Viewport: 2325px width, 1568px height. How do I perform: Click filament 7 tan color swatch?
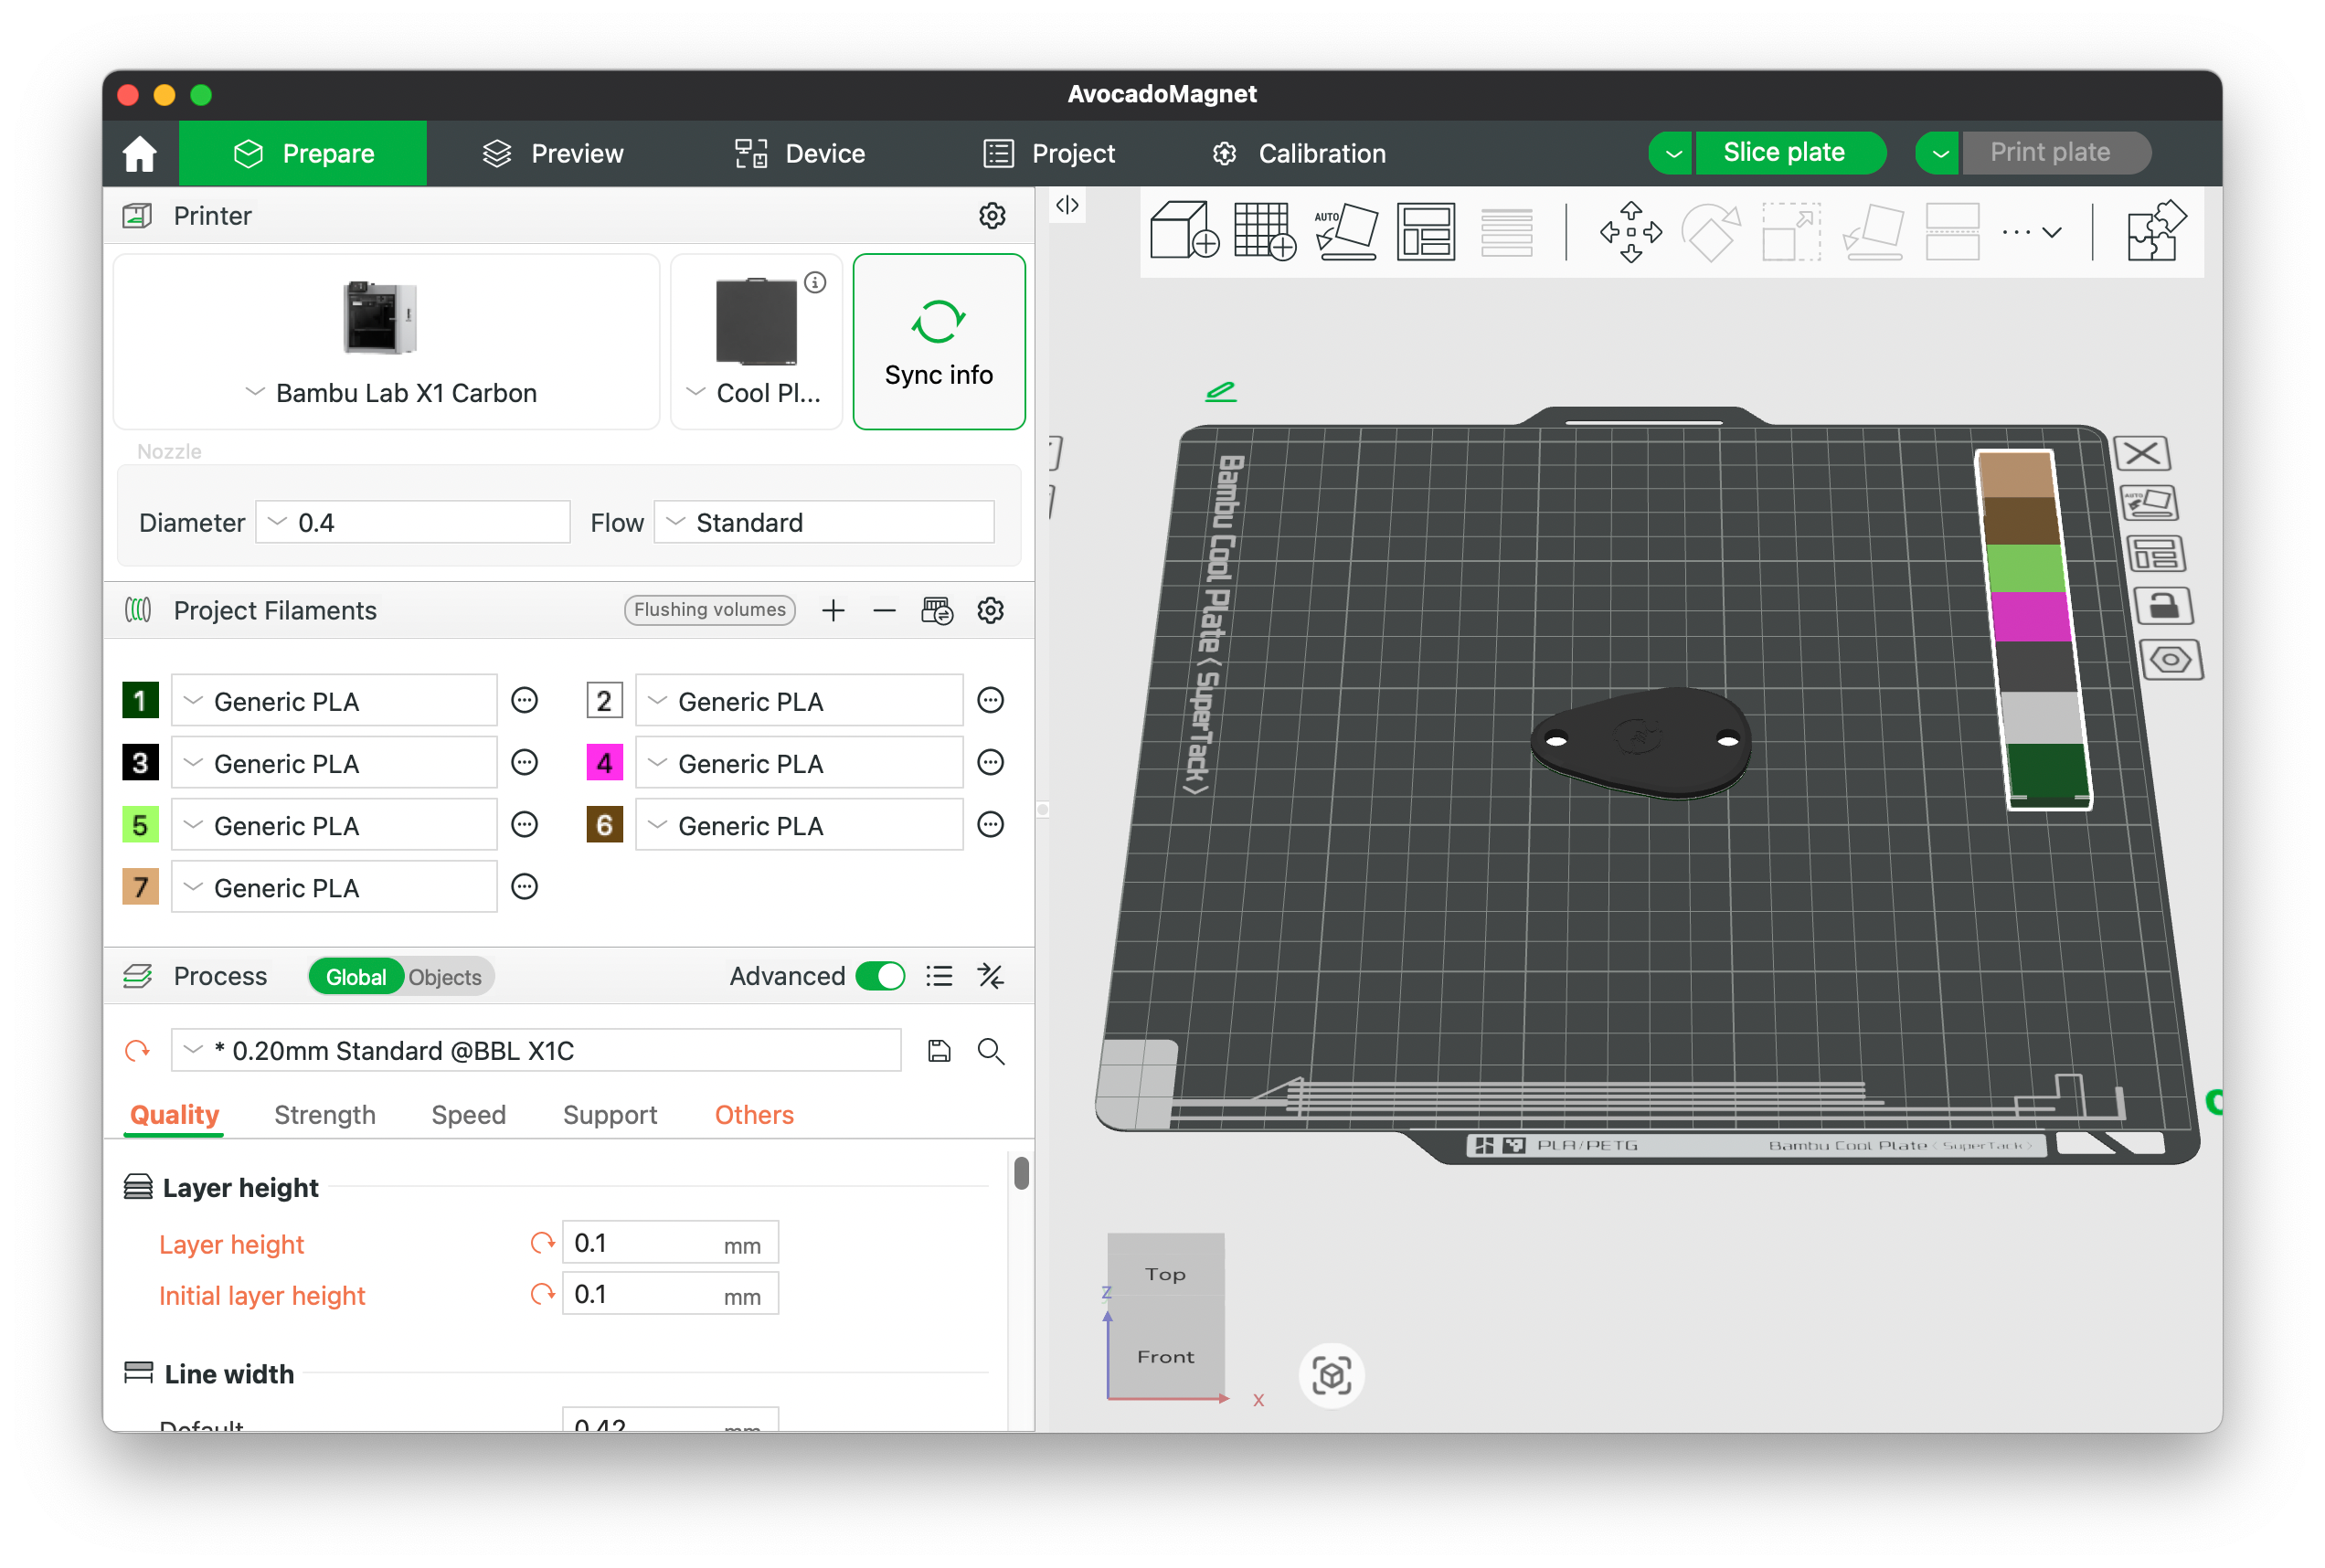140,887
